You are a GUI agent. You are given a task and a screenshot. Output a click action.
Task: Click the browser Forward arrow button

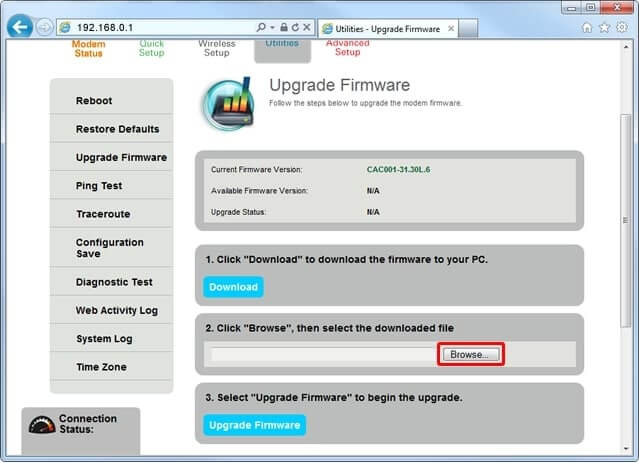pos(45,27)
